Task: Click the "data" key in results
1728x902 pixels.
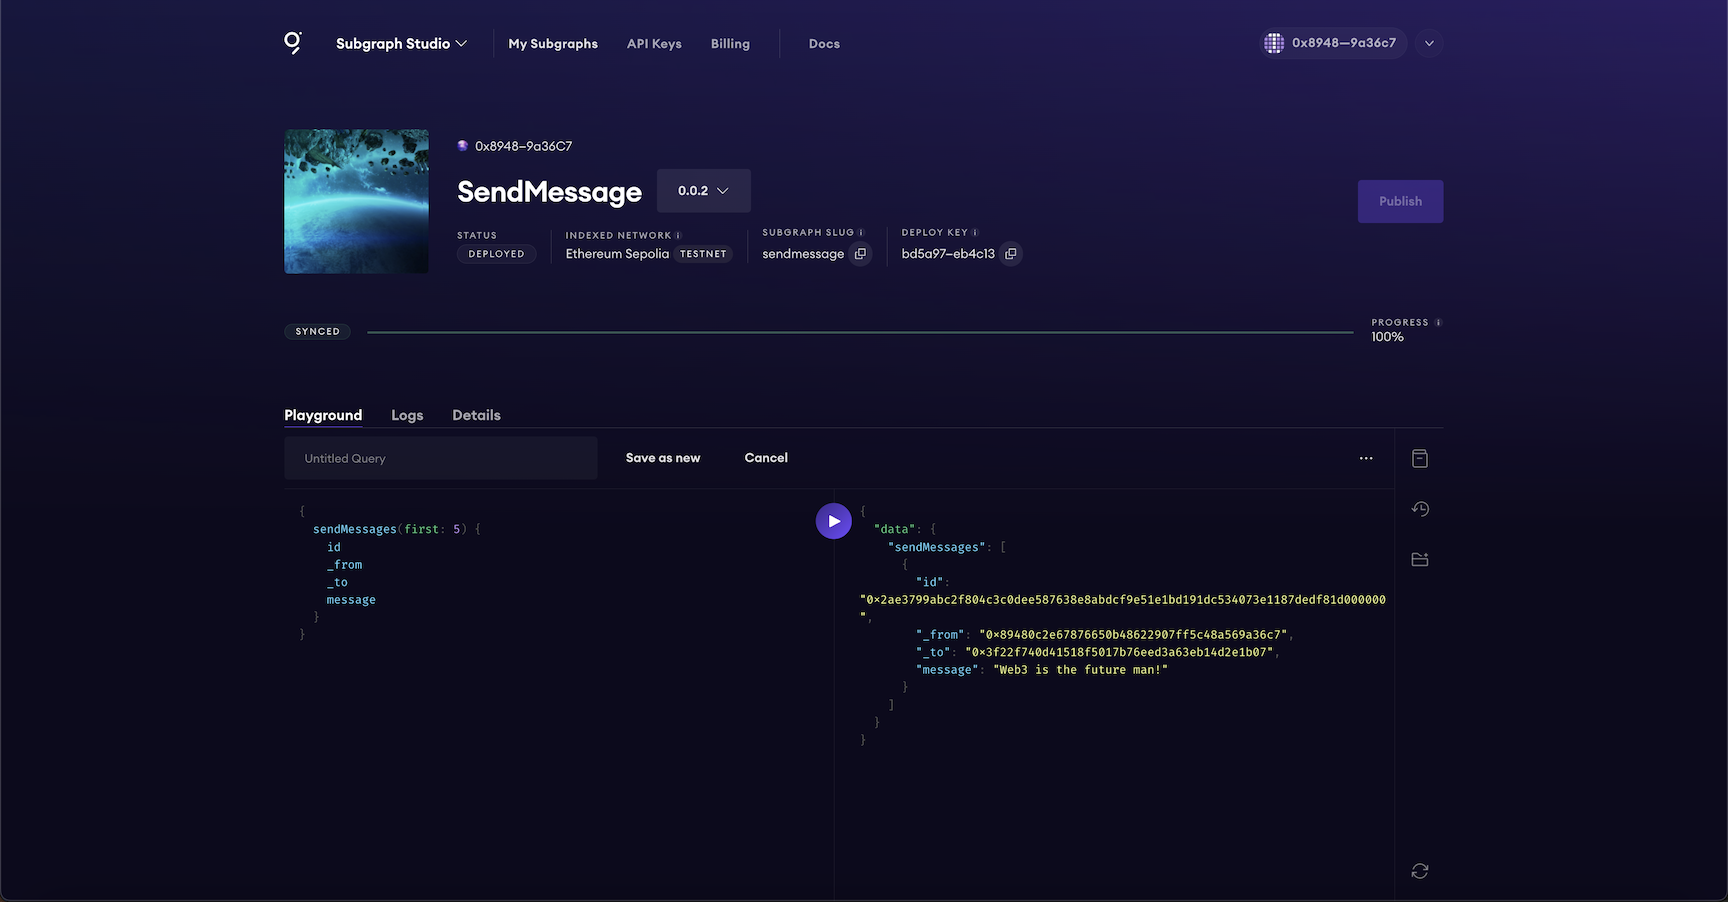Action: tap(895, 529)
